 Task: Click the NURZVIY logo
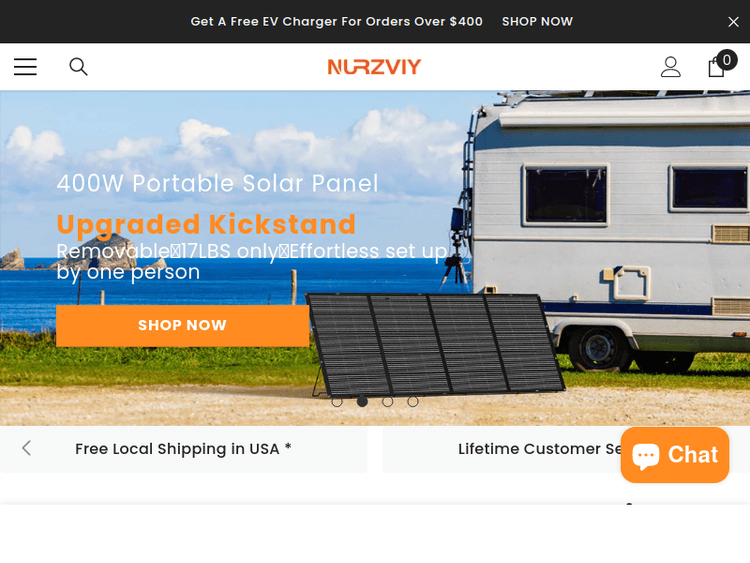coord(375,67)
